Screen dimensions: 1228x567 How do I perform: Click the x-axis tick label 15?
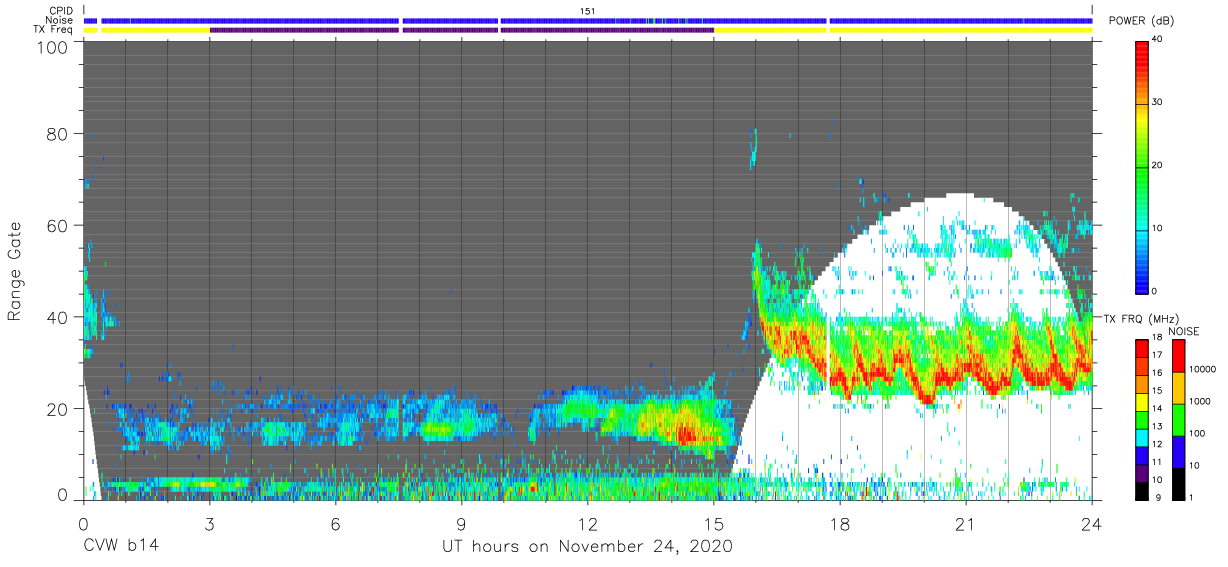[x=714, y=523]
